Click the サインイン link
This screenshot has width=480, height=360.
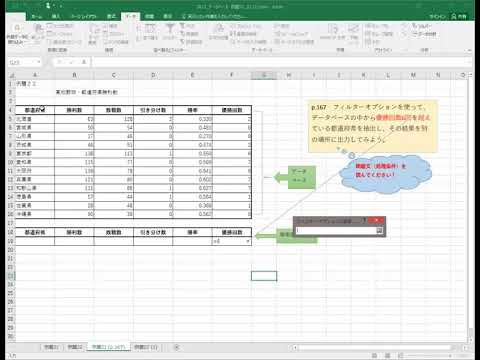point(437,16)
